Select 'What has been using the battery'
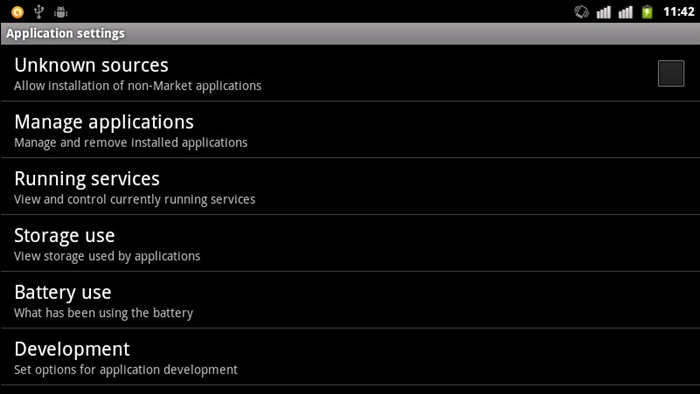 point(104,313)
